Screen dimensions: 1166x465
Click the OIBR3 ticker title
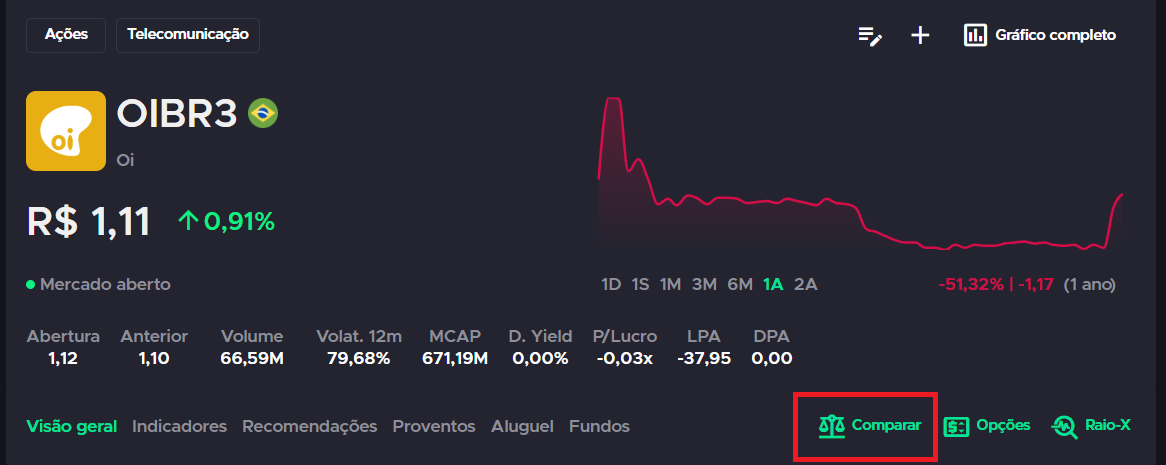[x=177, y=115]
